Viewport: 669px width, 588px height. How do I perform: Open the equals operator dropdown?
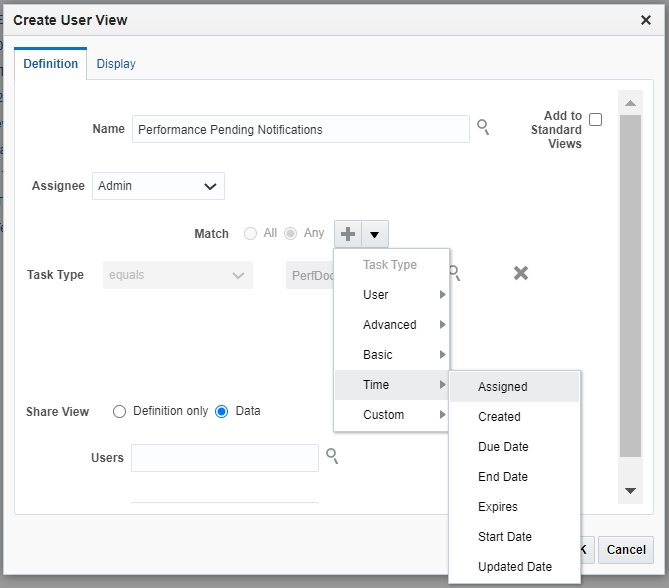point(177,275)
